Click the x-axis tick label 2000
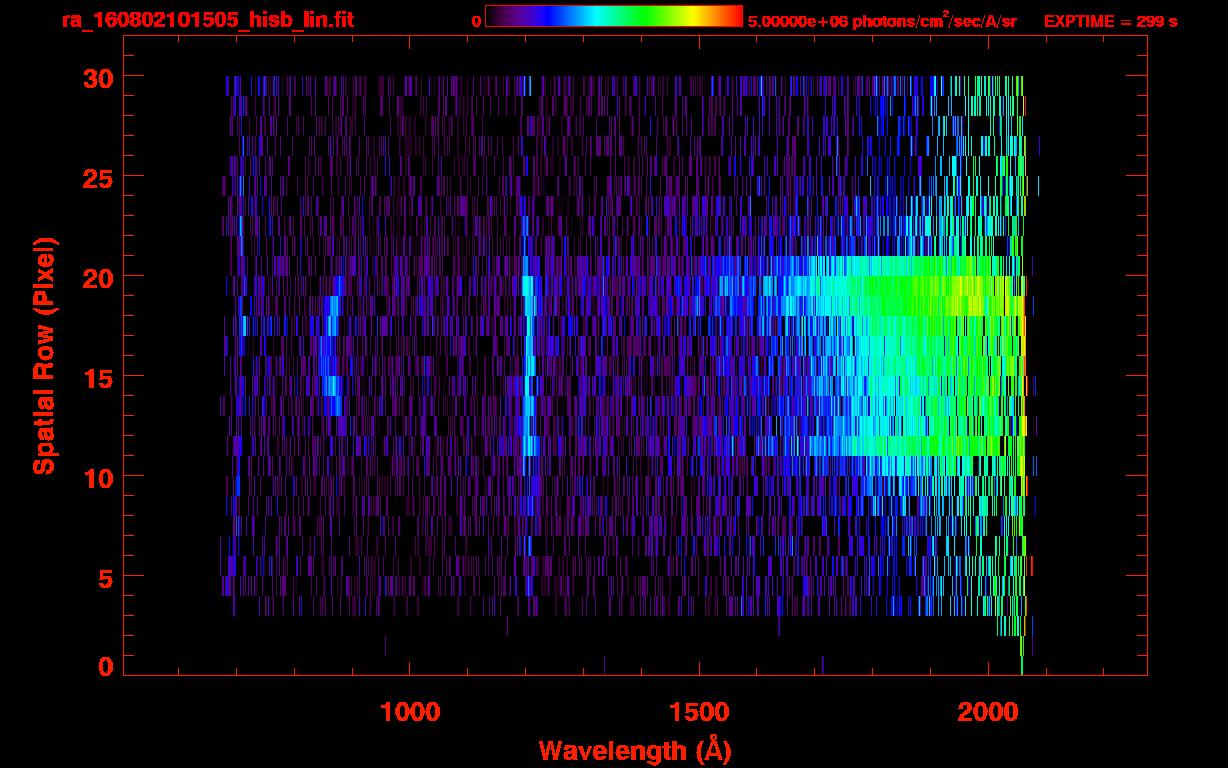This screenshot has width=1228, height=768. coord(989,712)
